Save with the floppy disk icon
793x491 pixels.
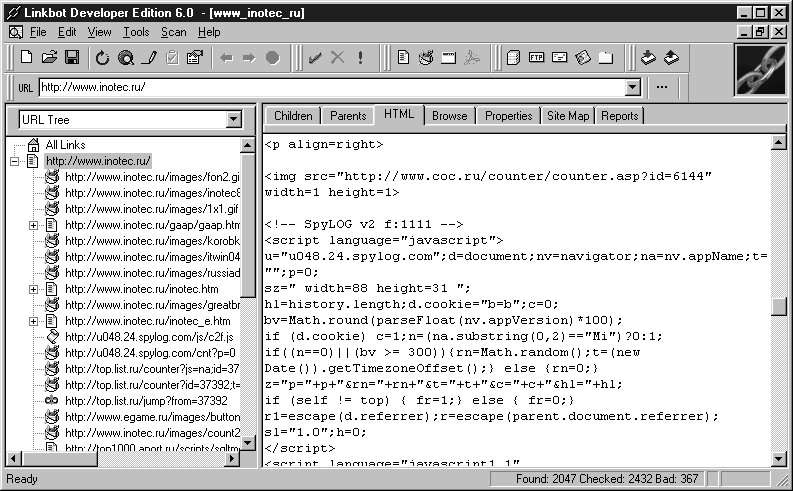tap(72, 58)
